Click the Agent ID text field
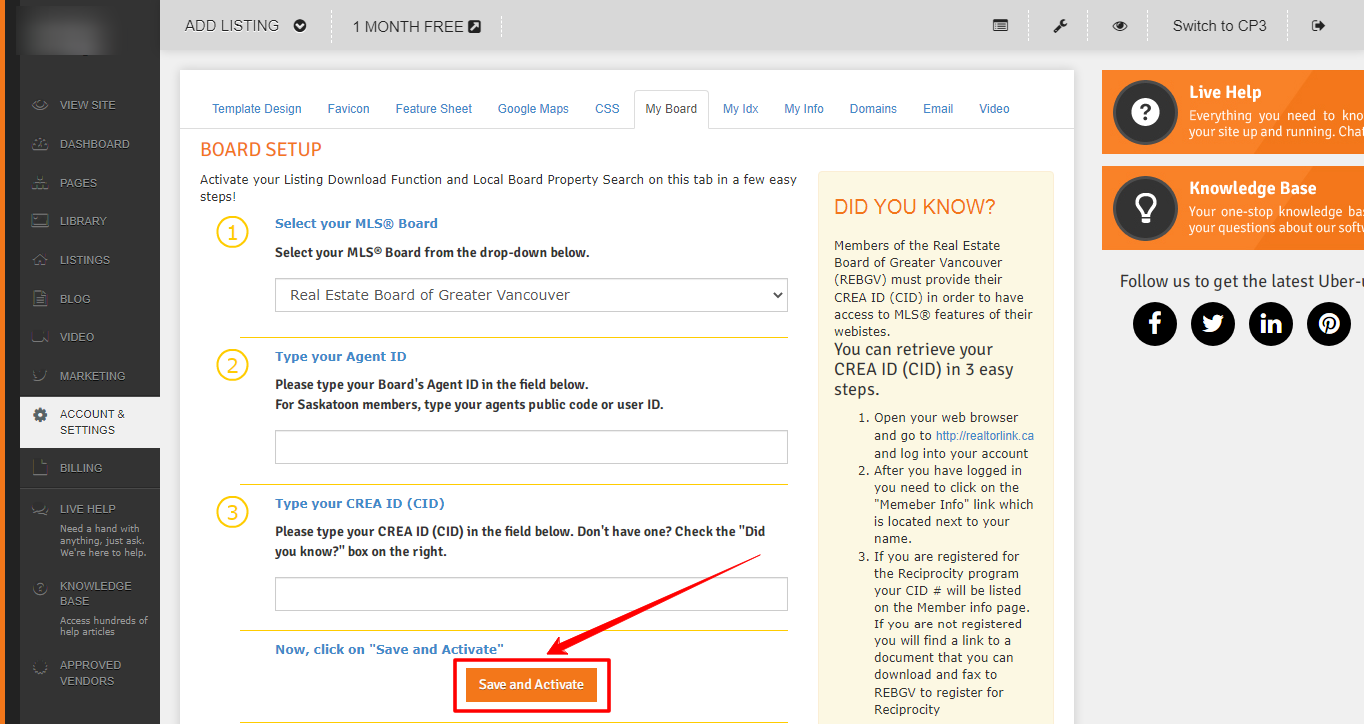The height and width of the screenshot is (724, 1364). point(531,447)
